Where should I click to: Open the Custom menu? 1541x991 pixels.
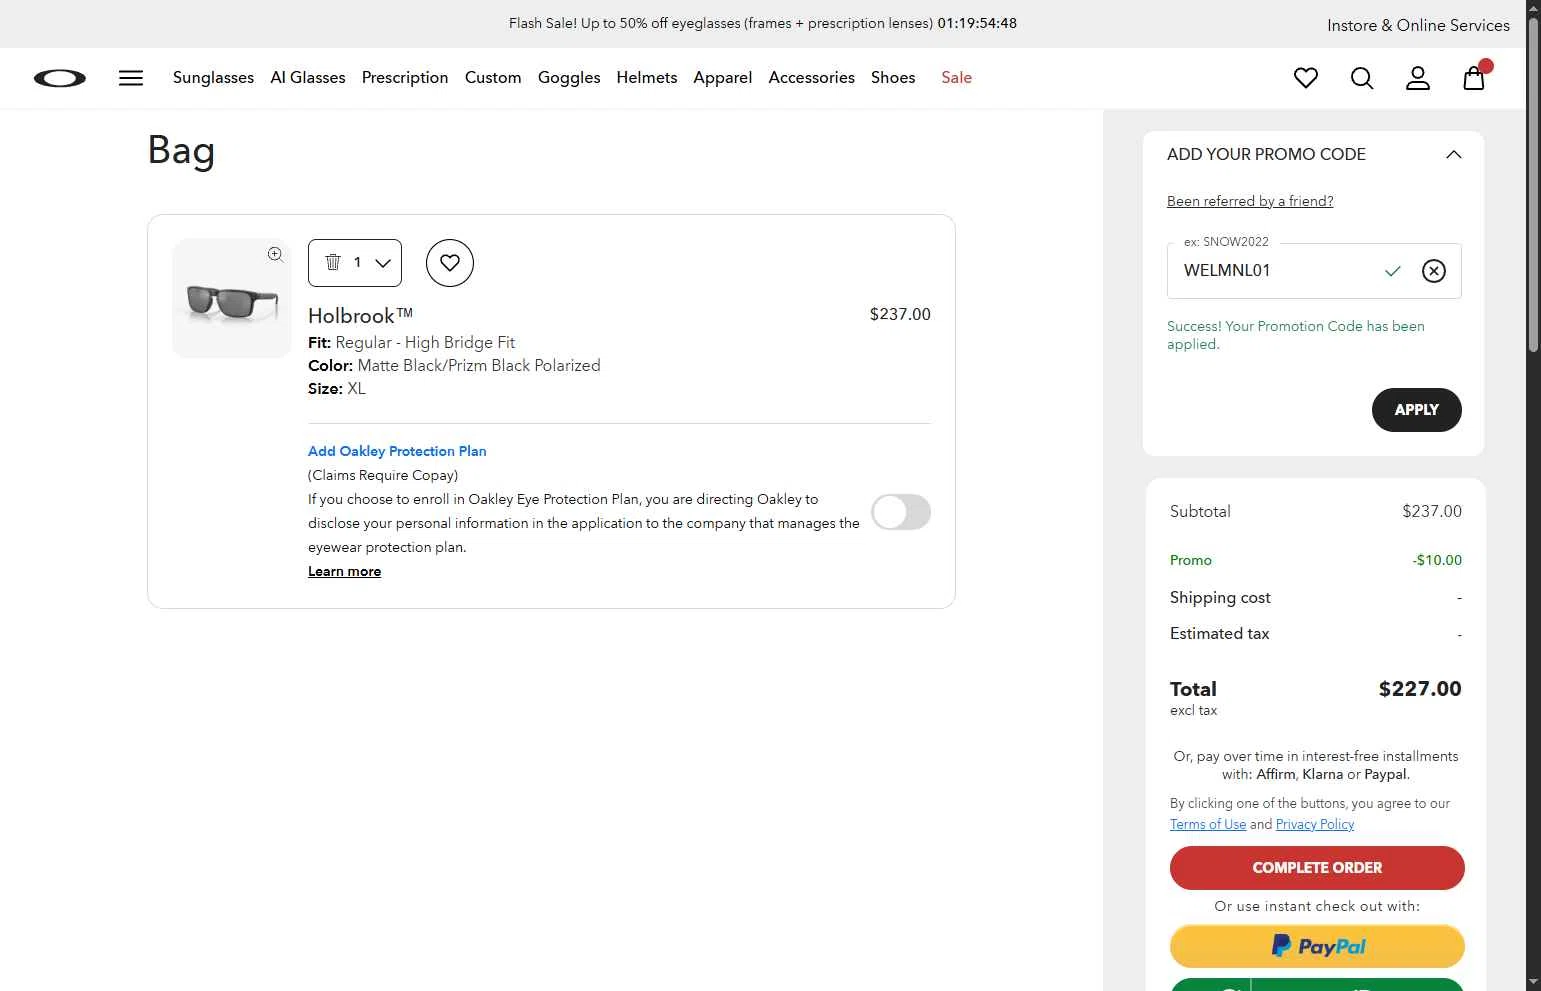coord(493,78)
